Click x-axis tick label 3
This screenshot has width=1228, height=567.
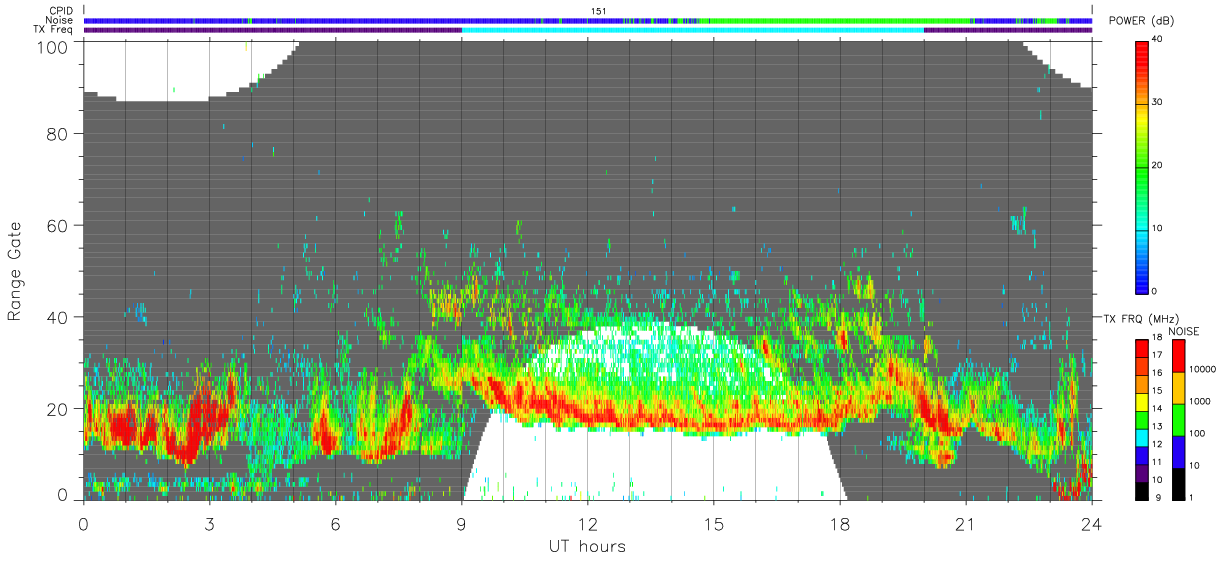(209, 524)
